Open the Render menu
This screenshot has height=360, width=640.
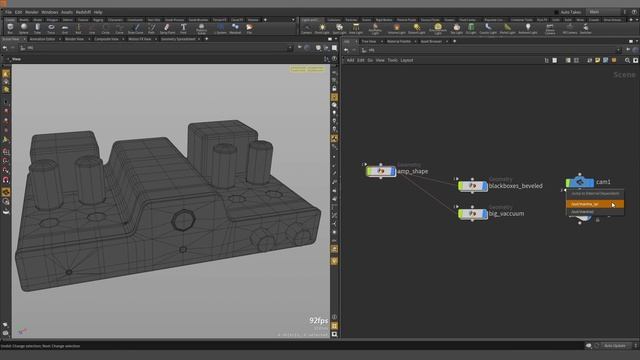point(32,12)
